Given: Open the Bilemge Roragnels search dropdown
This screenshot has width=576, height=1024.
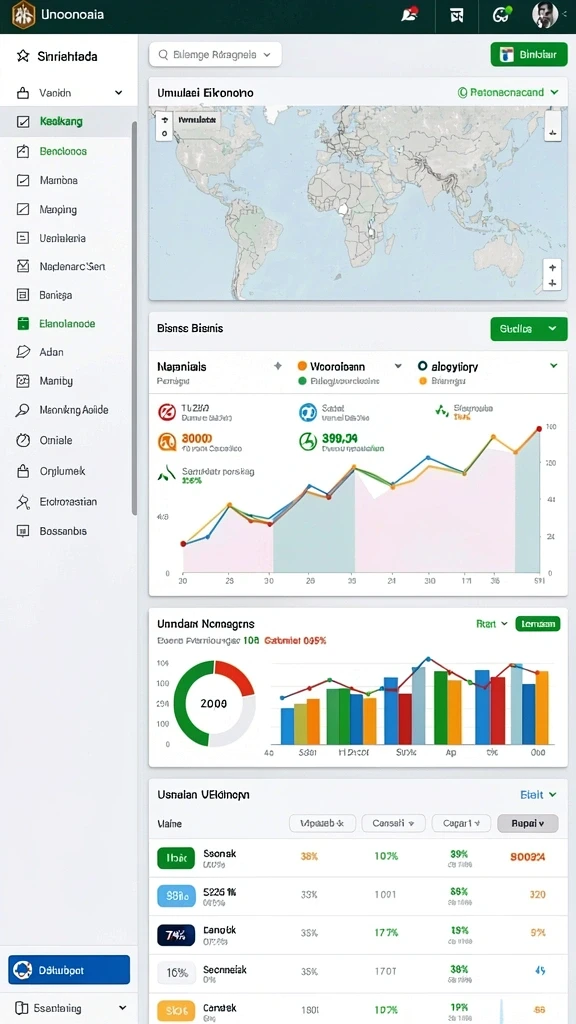Looking at the screenshot, I should click(x=215, y=56).
